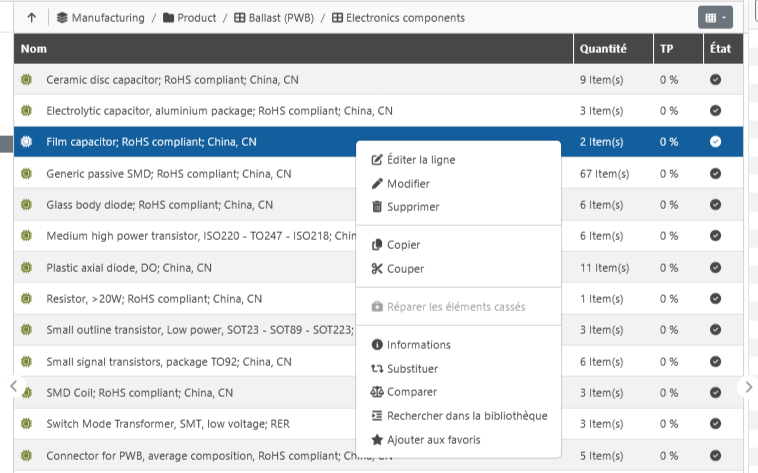Click the status check of Ceramic disc capacitor
The height and width of the screenshot is (473, 758).
(x=715, y=80)
